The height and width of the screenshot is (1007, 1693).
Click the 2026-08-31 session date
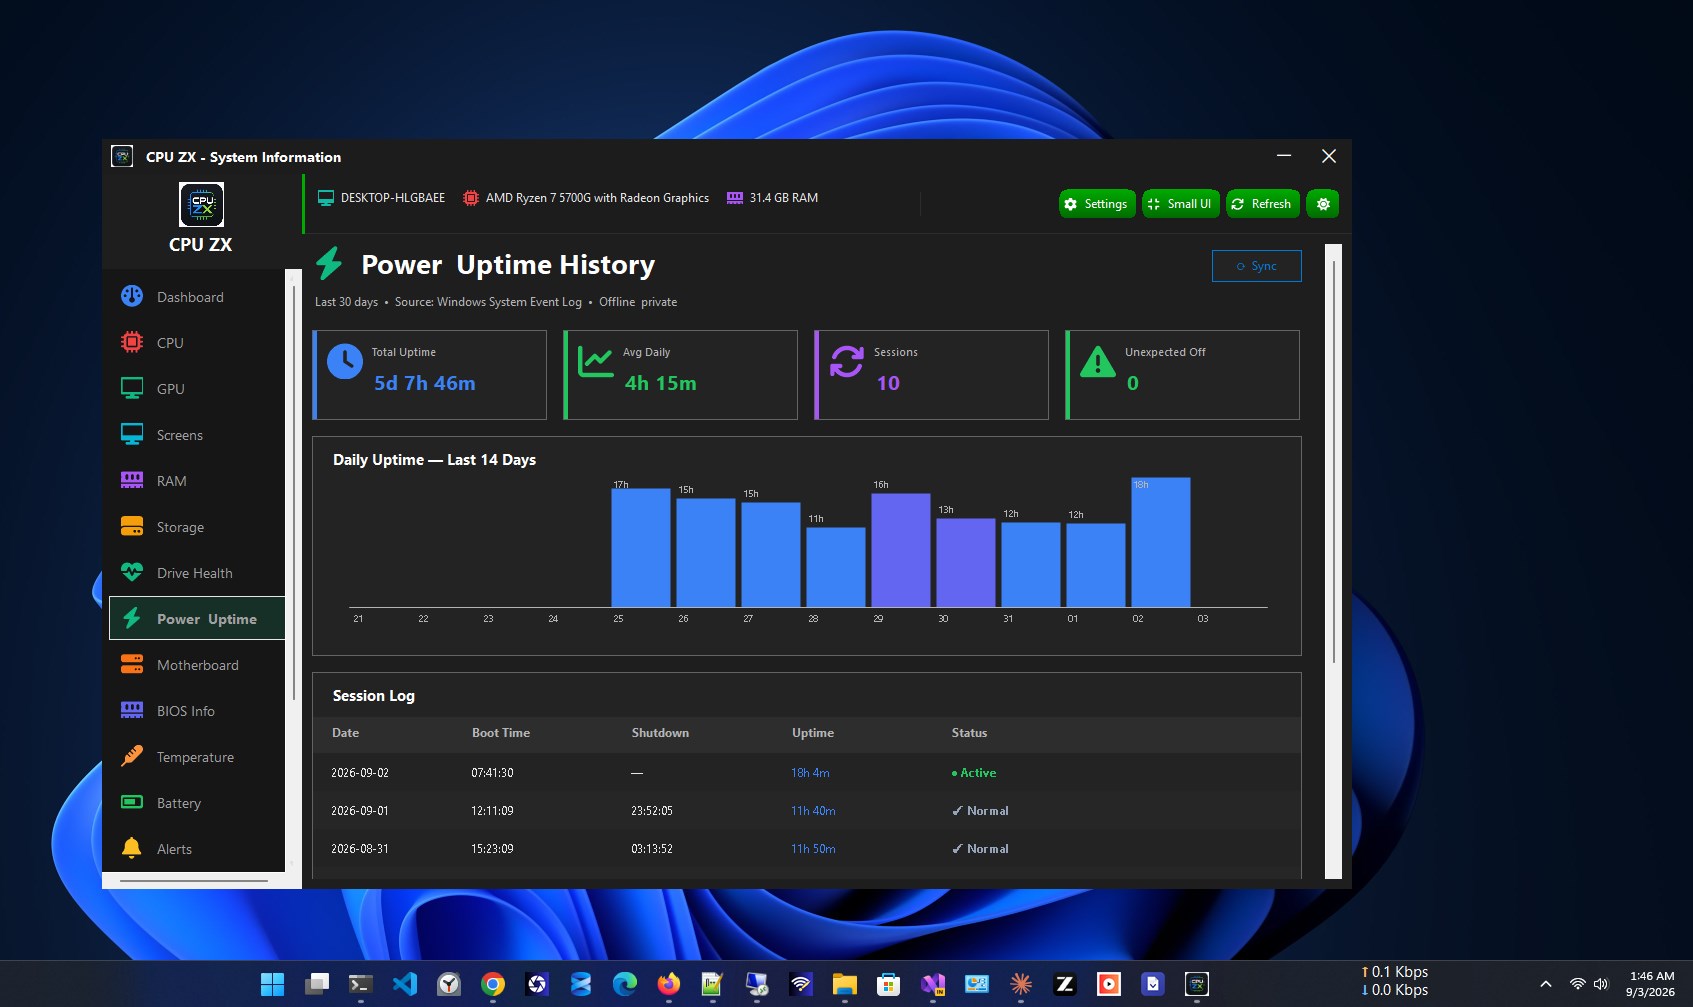pos(360,849)
